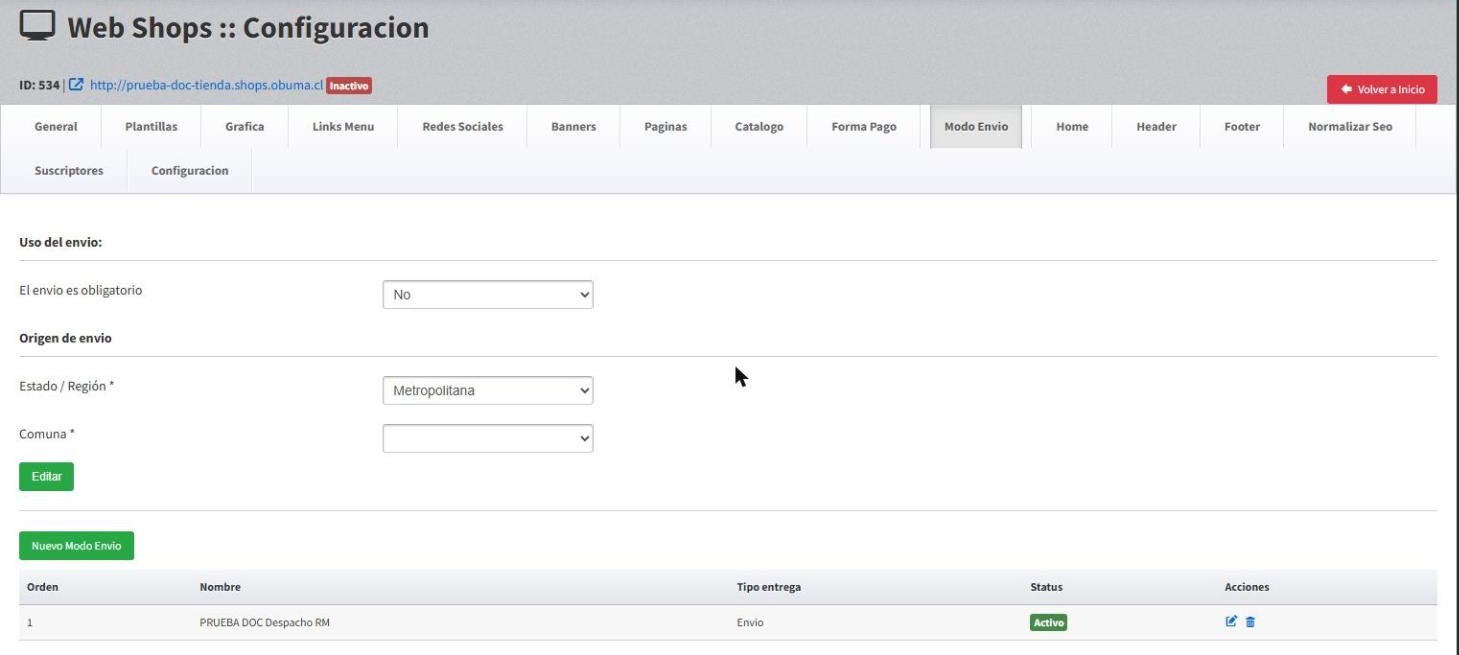Open the Suscriptores tab
This screenshot has height=655, width=1459.
[x=69, y=171]
